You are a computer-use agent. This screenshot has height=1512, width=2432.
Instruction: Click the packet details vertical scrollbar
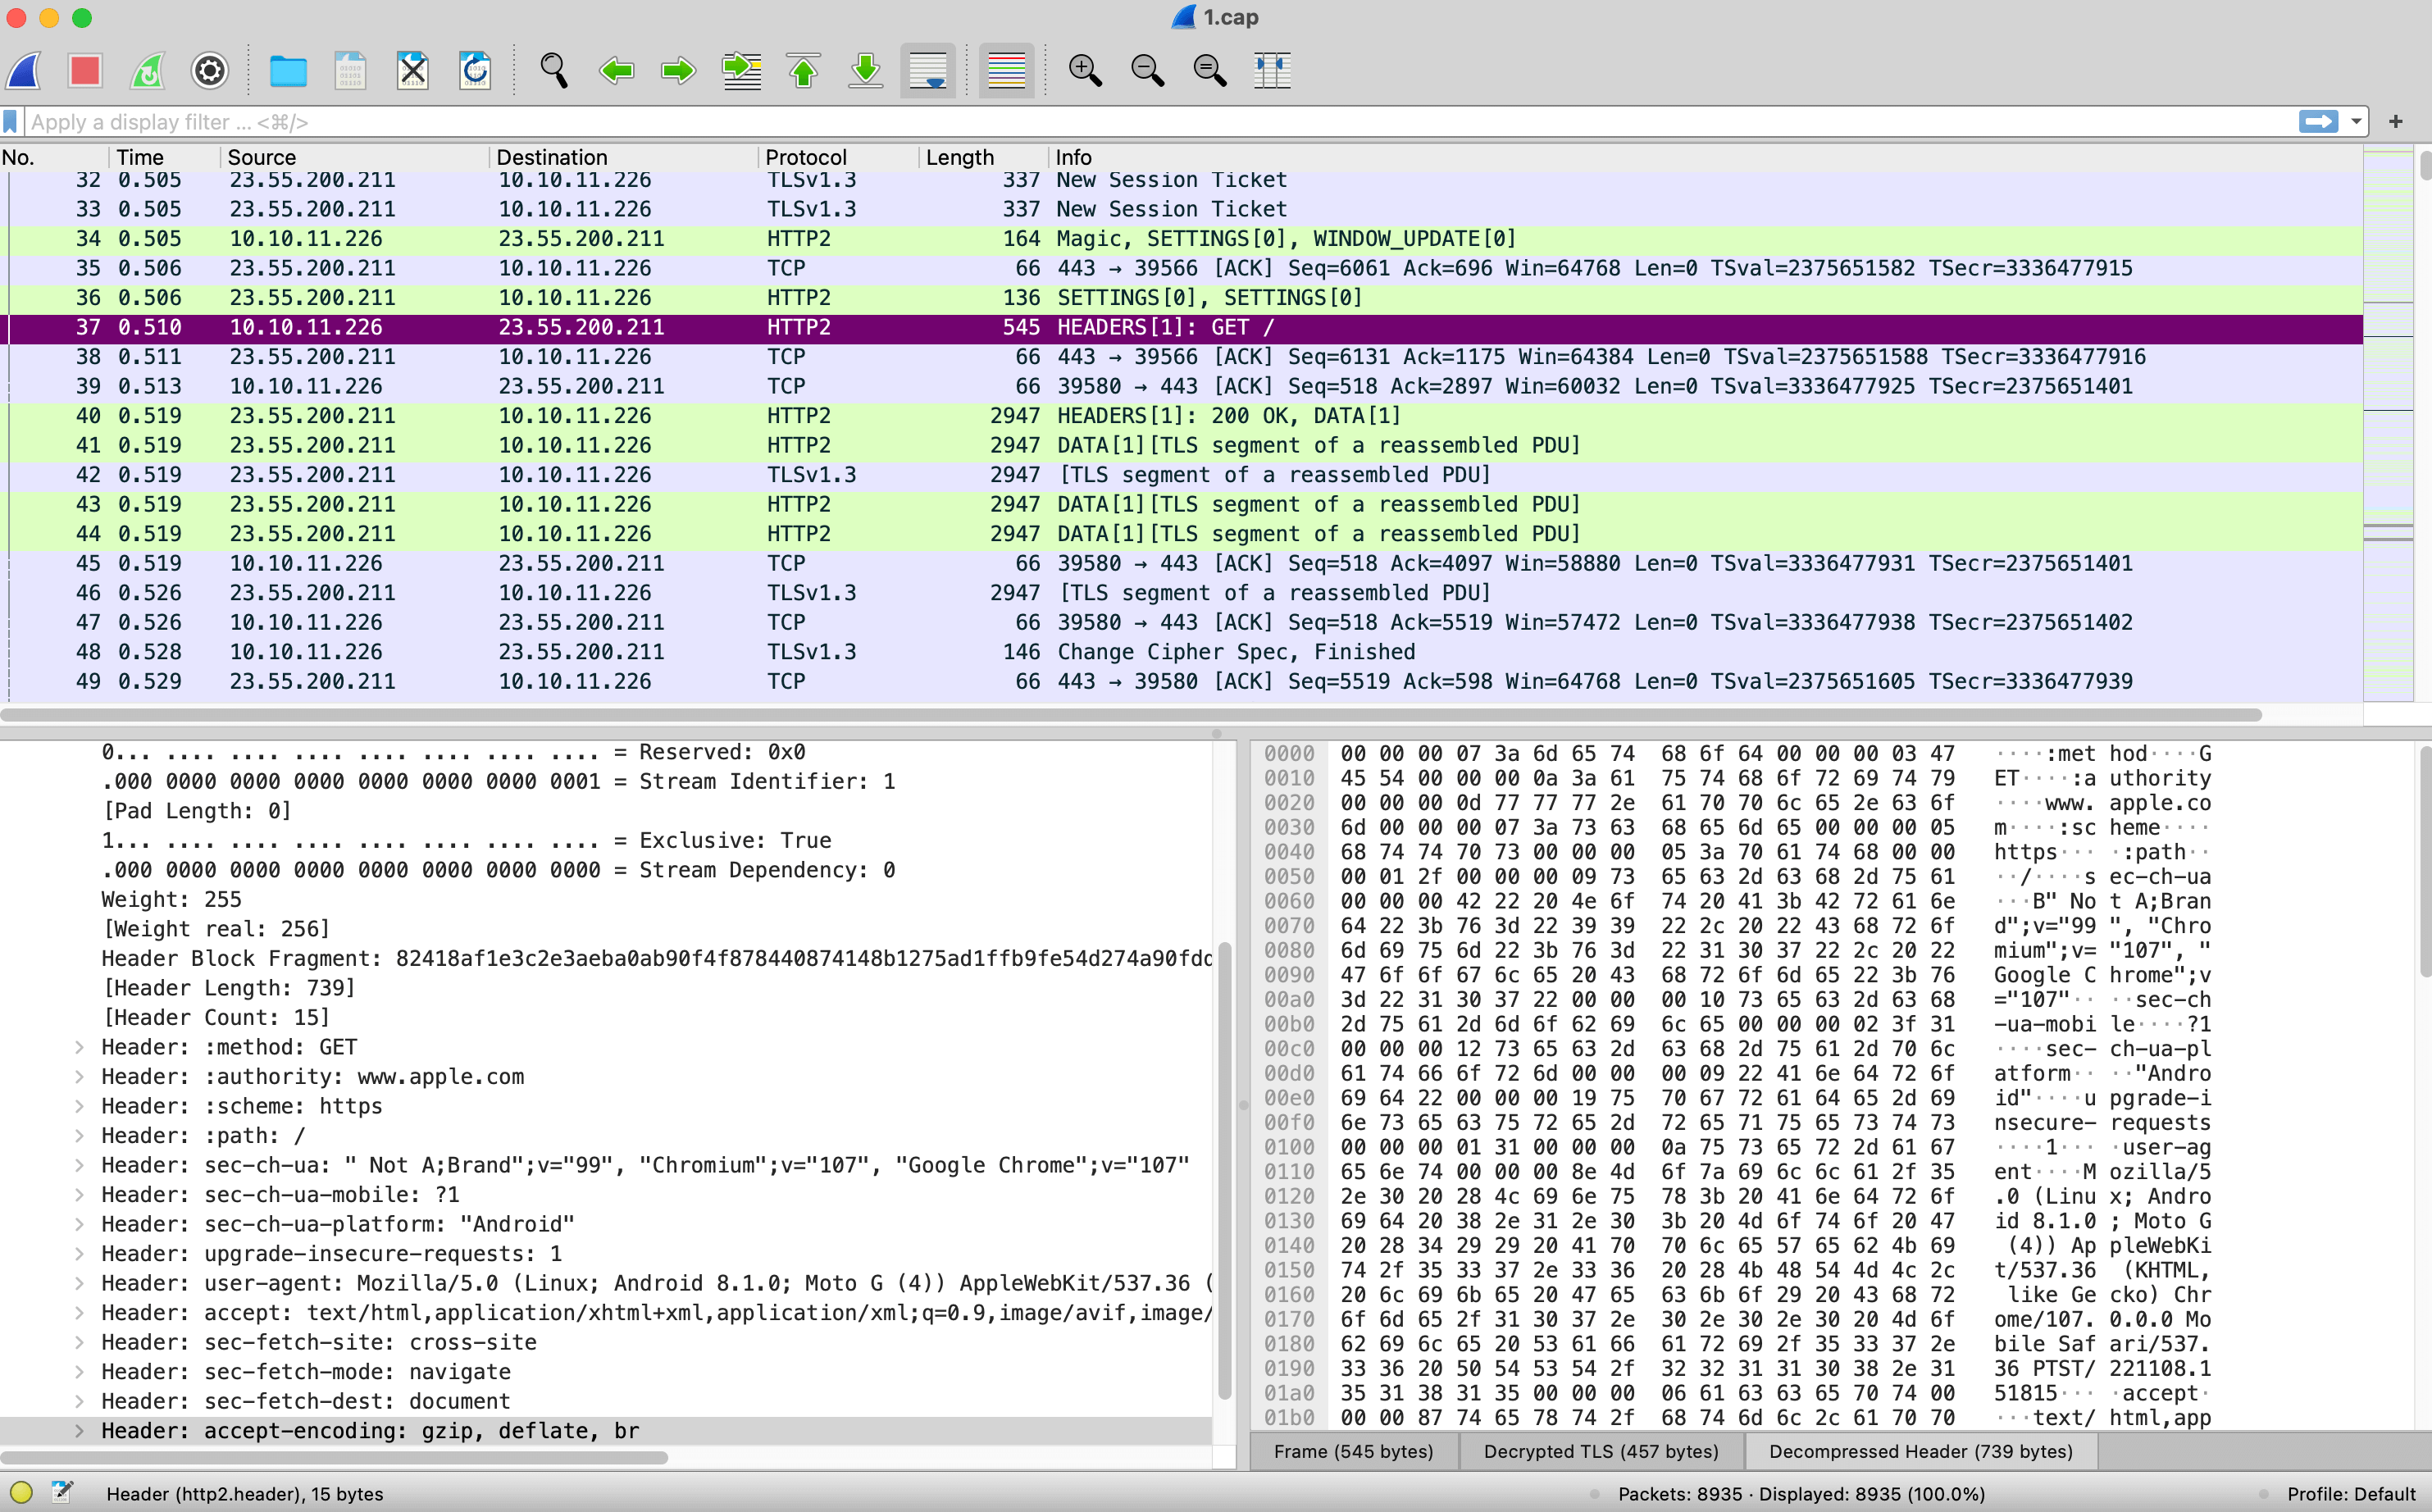[1224, 1170]
